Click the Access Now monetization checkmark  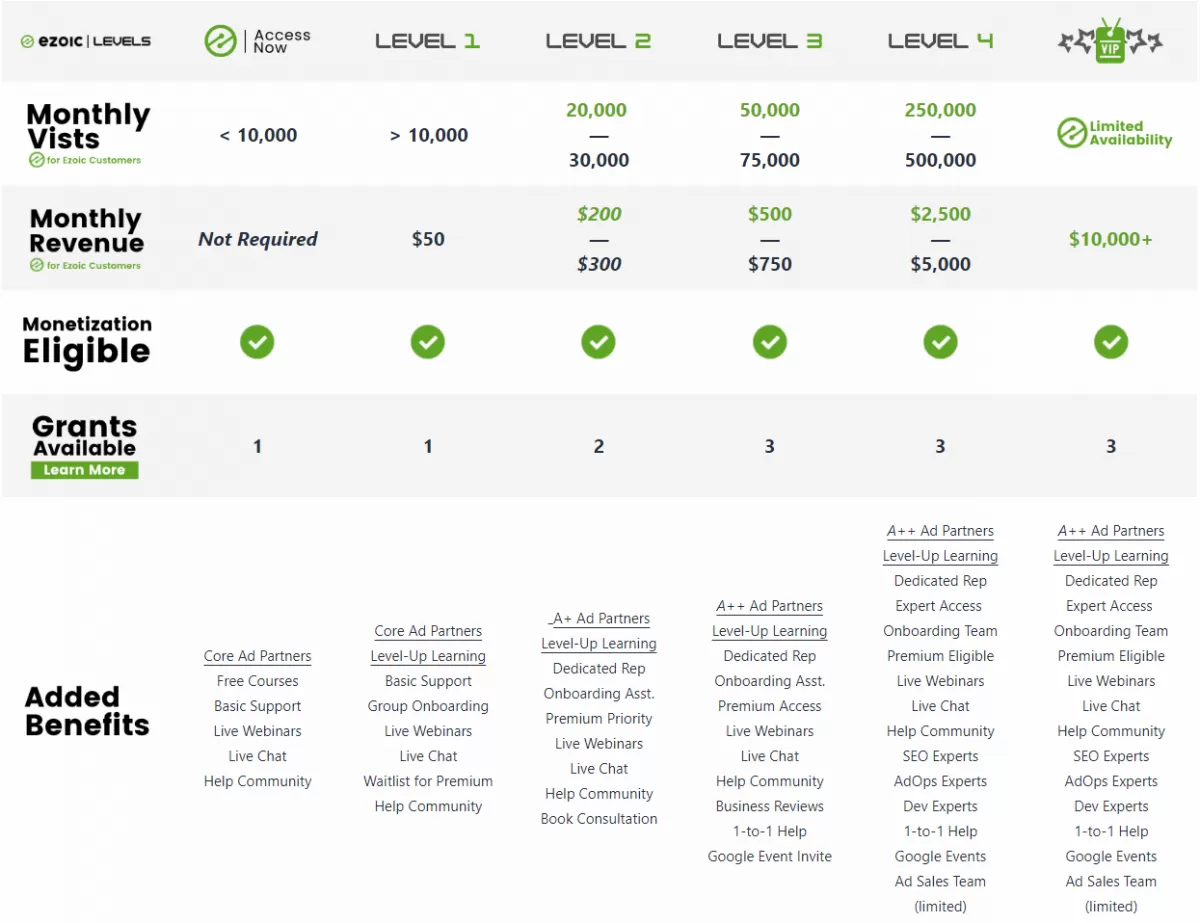pyautogui.click(x=257, y=342)
